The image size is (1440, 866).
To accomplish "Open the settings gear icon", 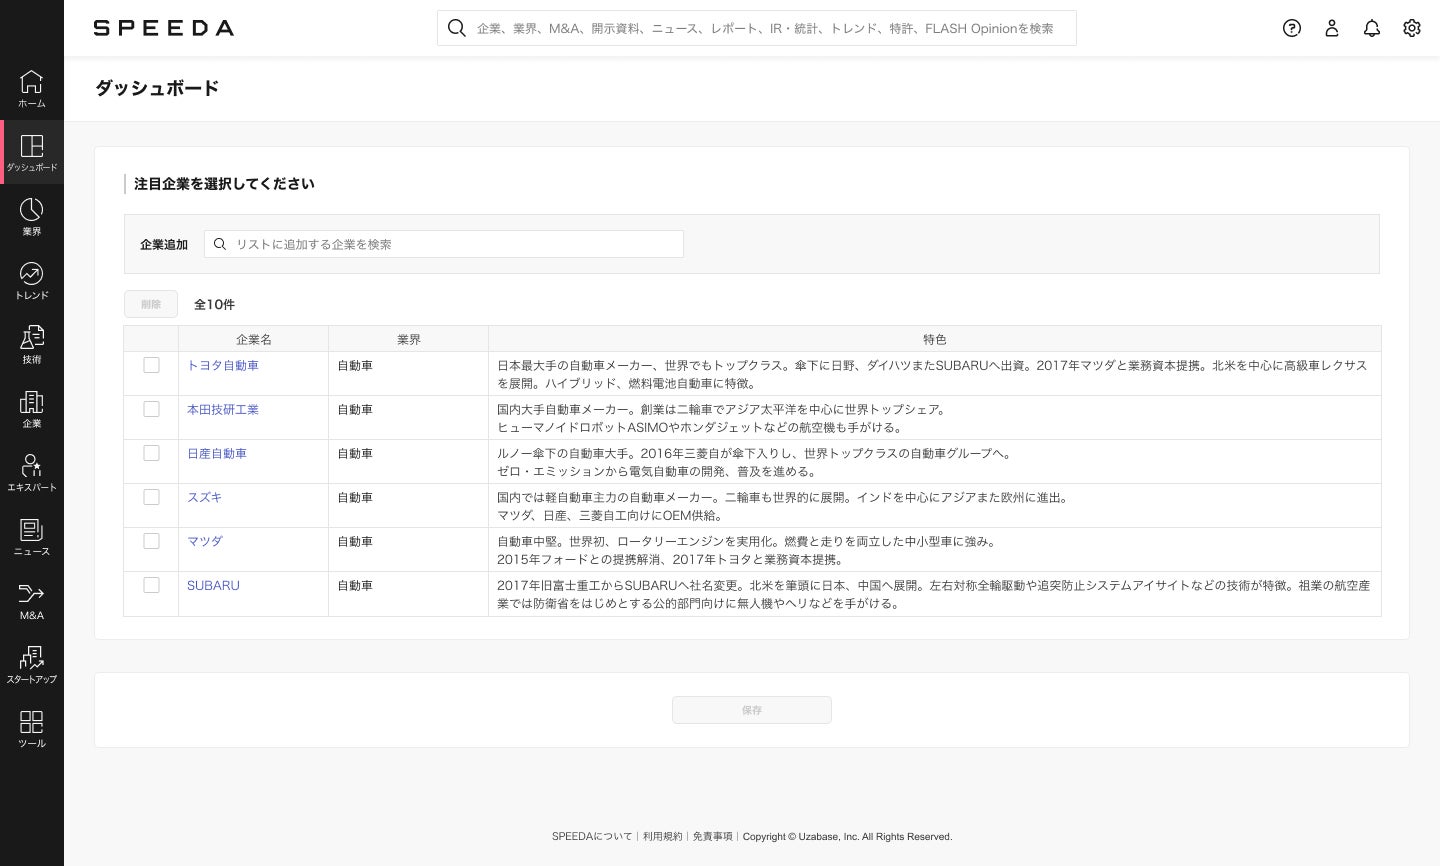I will pos(1412,28).
